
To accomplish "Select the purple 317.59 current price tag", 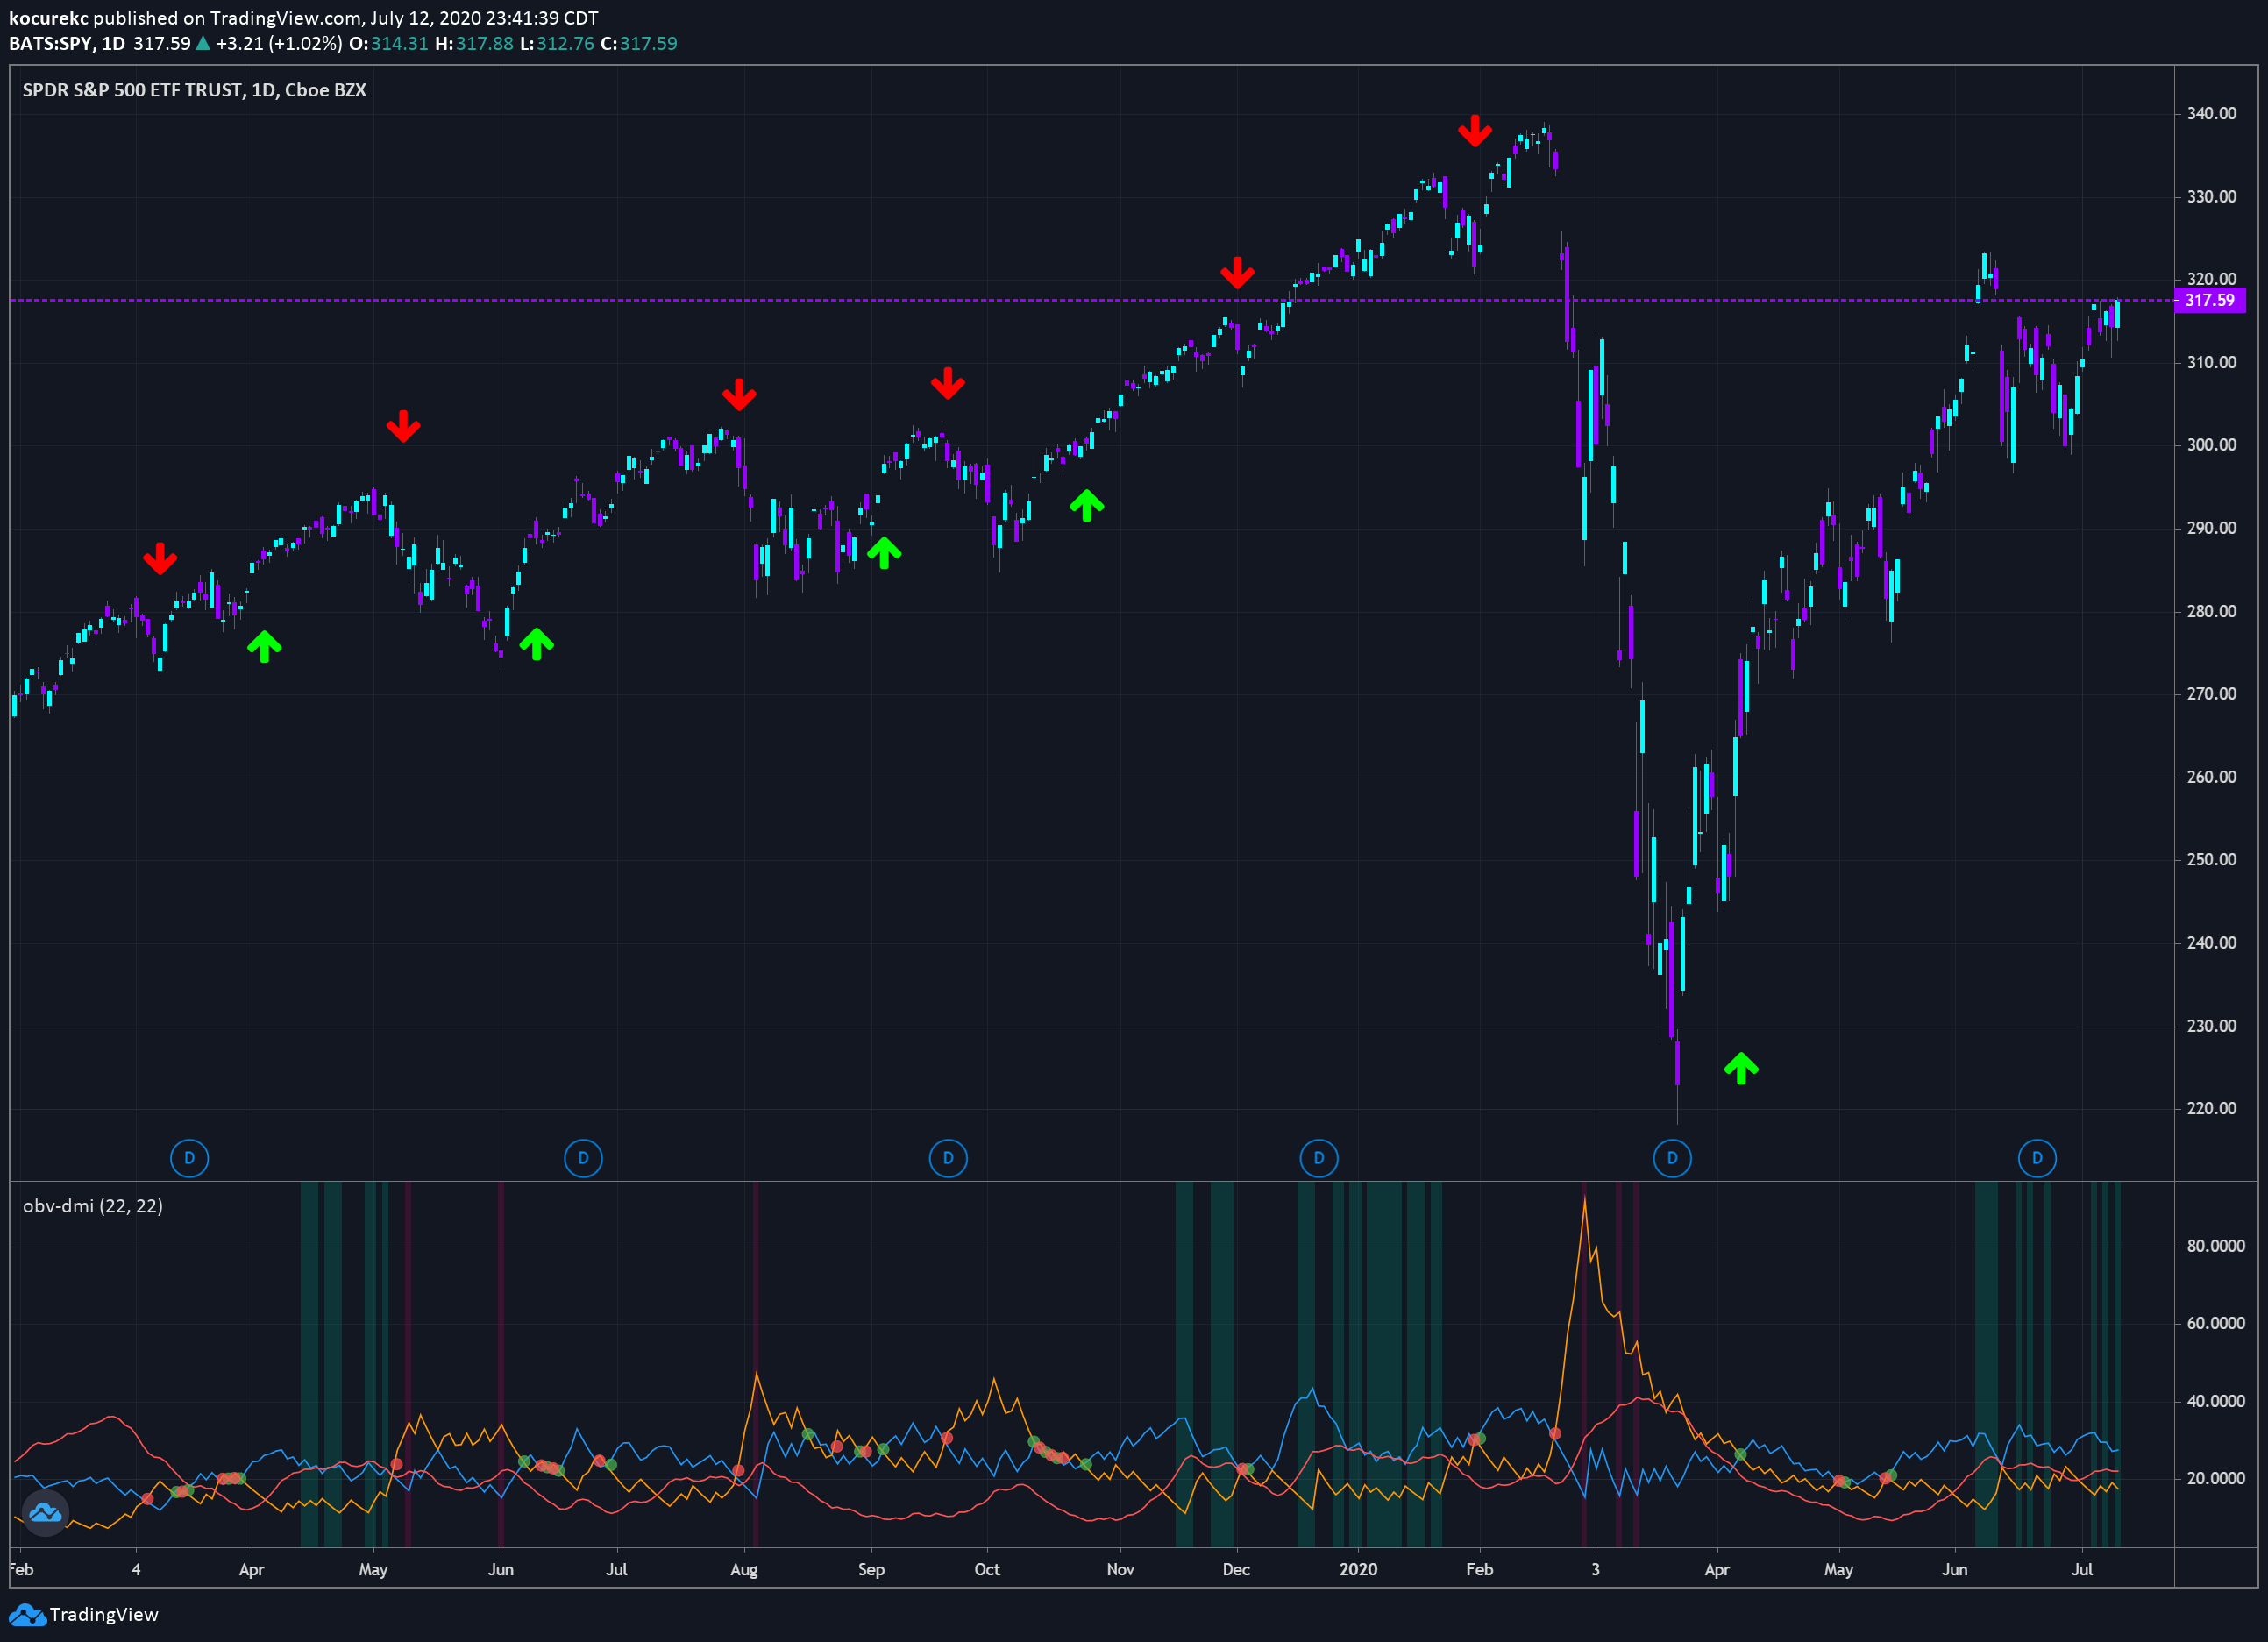I will [x=2210, y=300].
